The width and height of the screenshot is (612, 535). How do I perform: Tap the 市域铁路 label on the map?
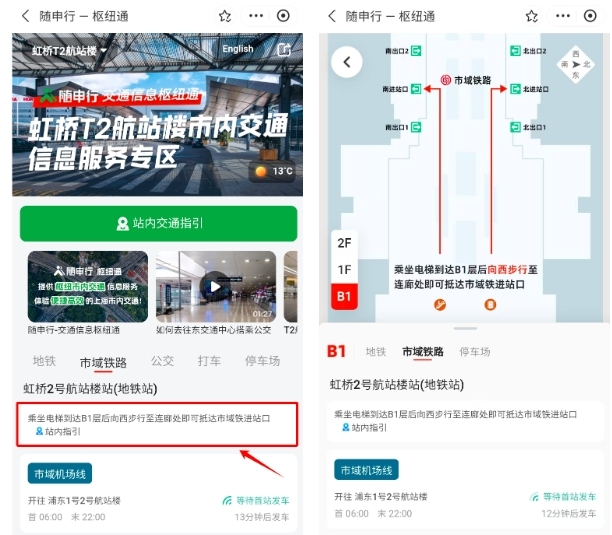[x=466, y=80]
